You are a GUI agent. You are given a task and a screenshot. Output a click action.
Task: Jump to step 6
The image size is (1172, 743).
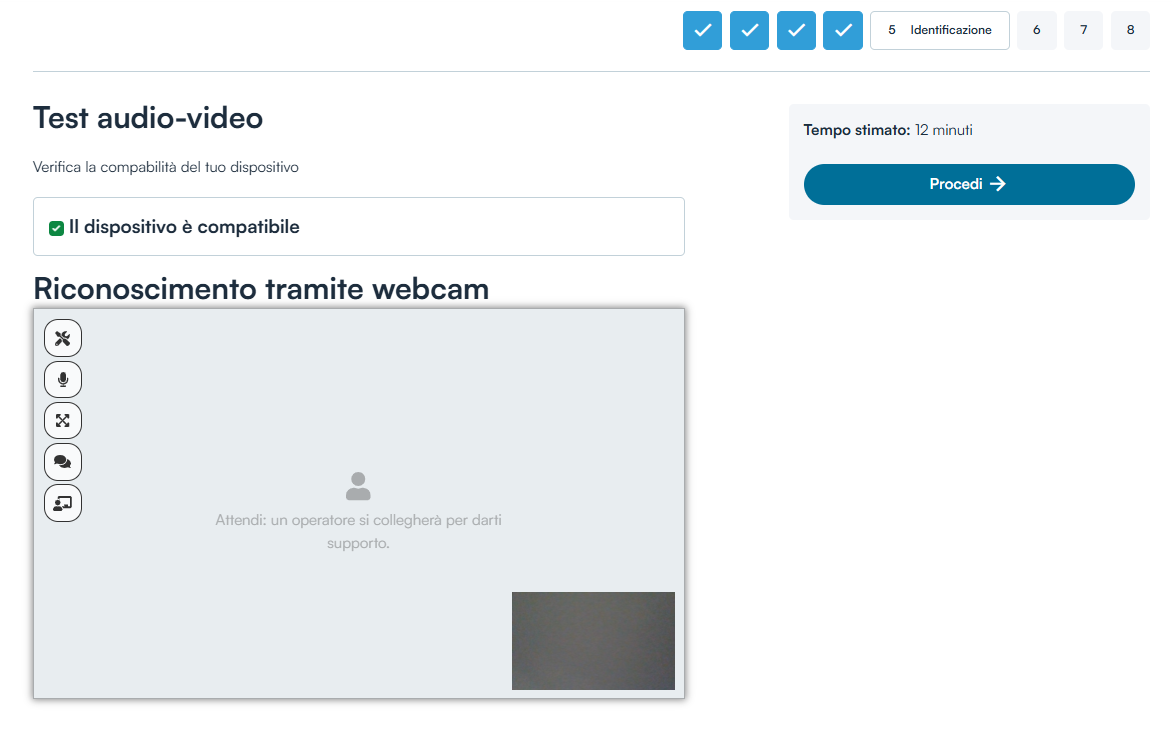pyautogui.click(x=1036, y=30)
